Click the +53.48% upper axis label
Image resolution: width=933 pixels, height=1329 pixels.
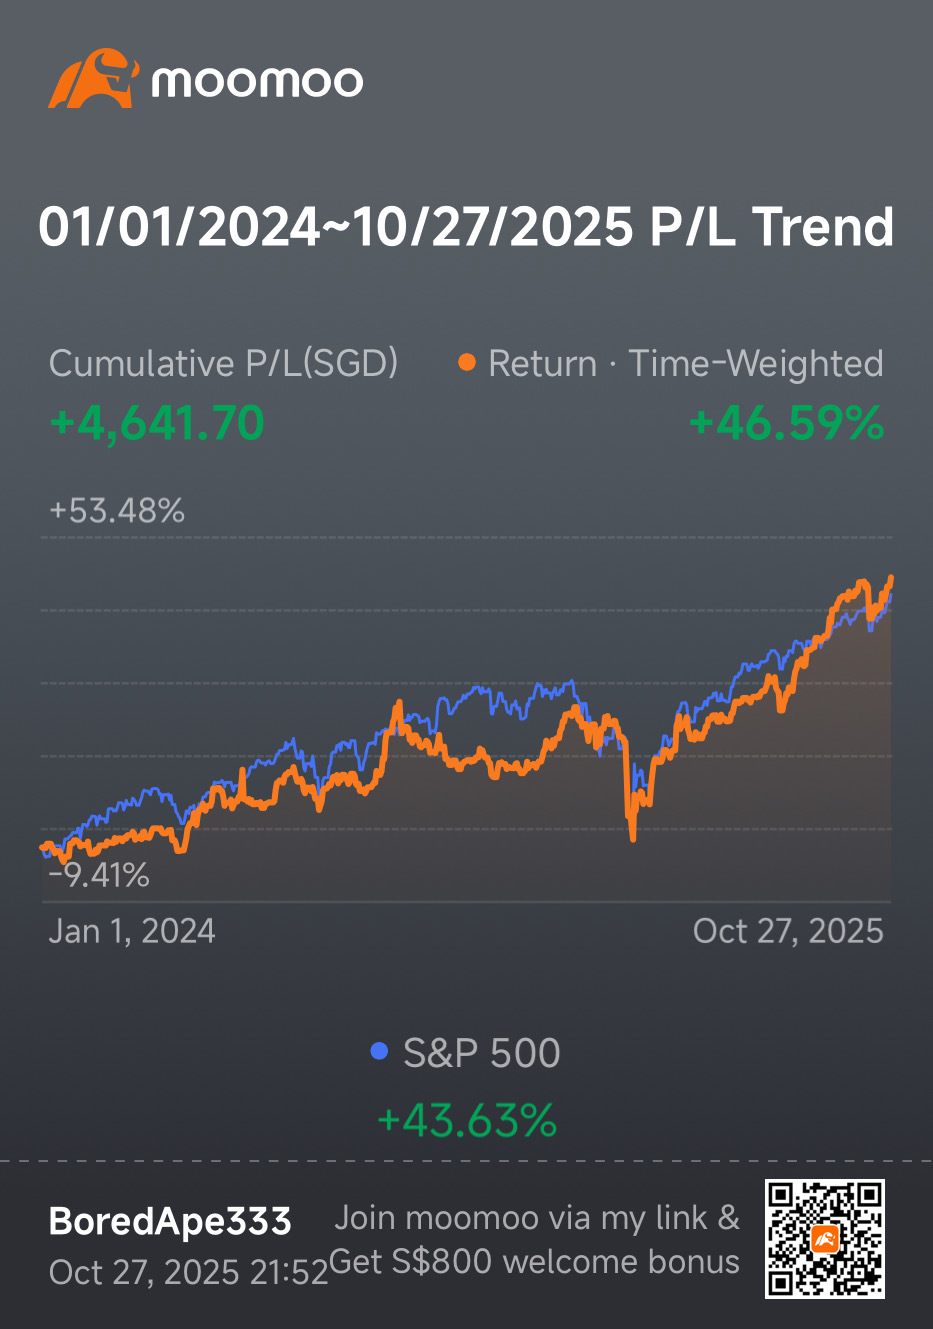coord(117,511)
